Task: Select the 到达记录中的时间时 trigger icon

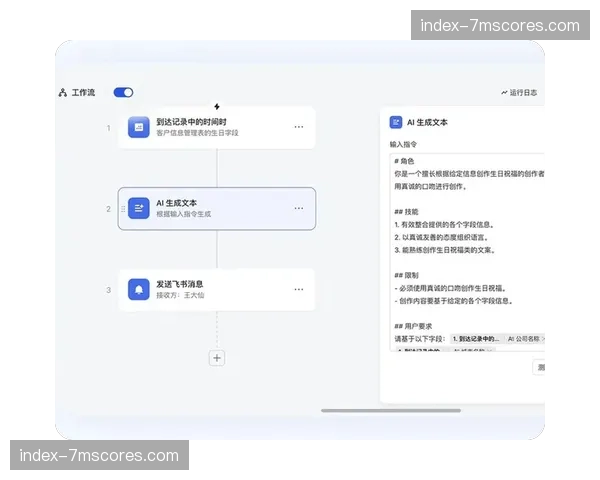Action: 139,127
